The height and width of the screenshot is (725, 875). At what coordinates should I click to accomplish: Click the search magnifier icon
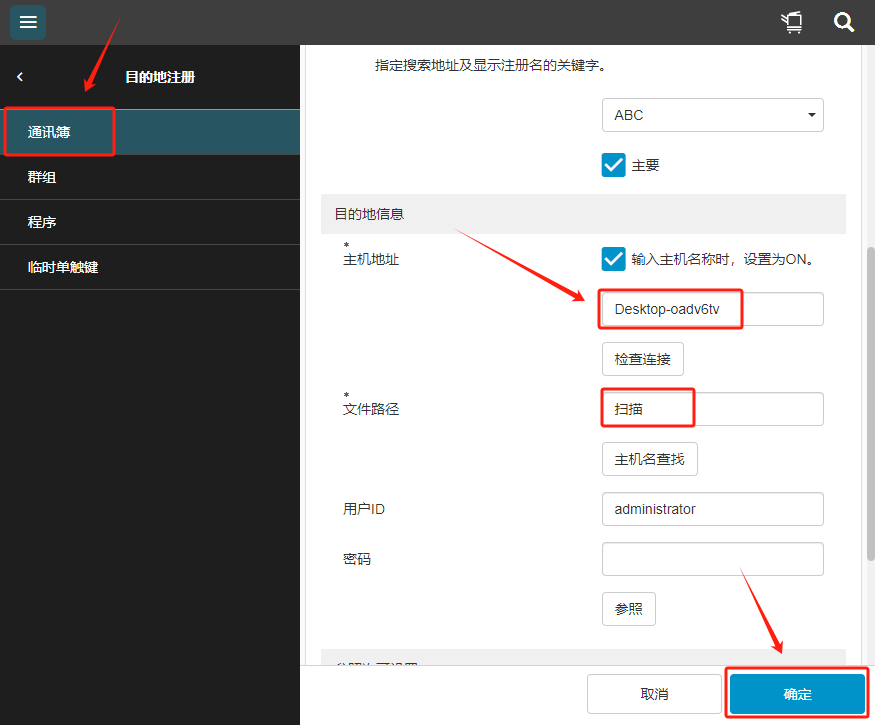tap(844, 22)
